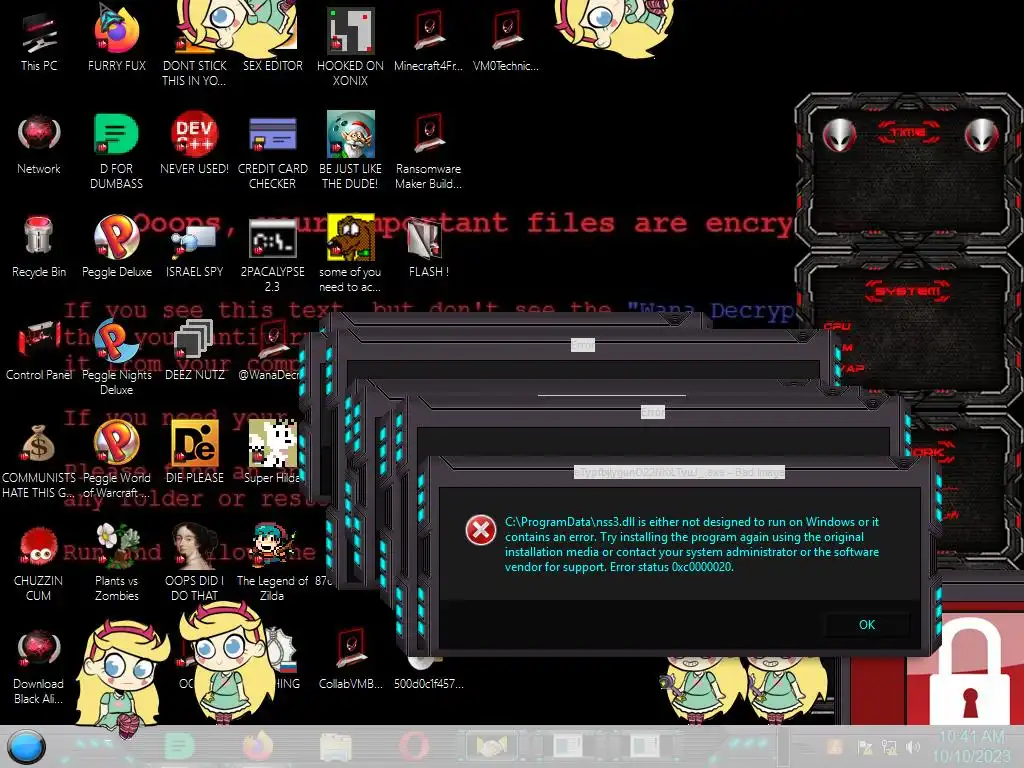The width and height of the screenshot is (1024, 768).
Task: Open BE JUST LIKE THE DUDE! bowling icon
Action: (351, 150)
